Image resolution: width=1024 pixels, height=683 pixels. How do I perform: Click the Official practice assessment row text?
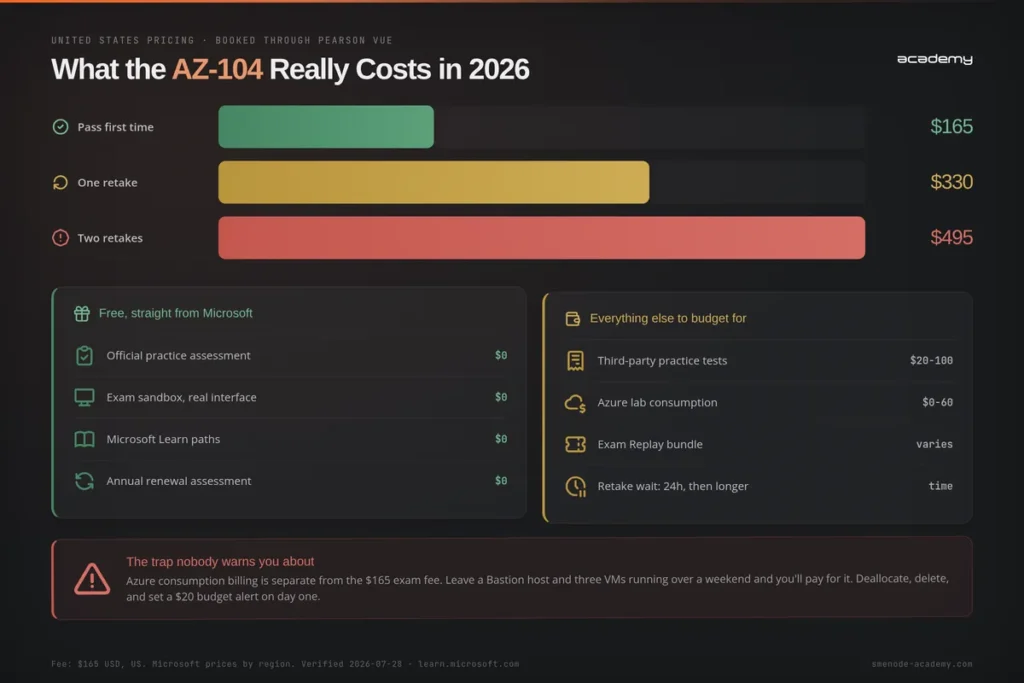coord(178,356)
